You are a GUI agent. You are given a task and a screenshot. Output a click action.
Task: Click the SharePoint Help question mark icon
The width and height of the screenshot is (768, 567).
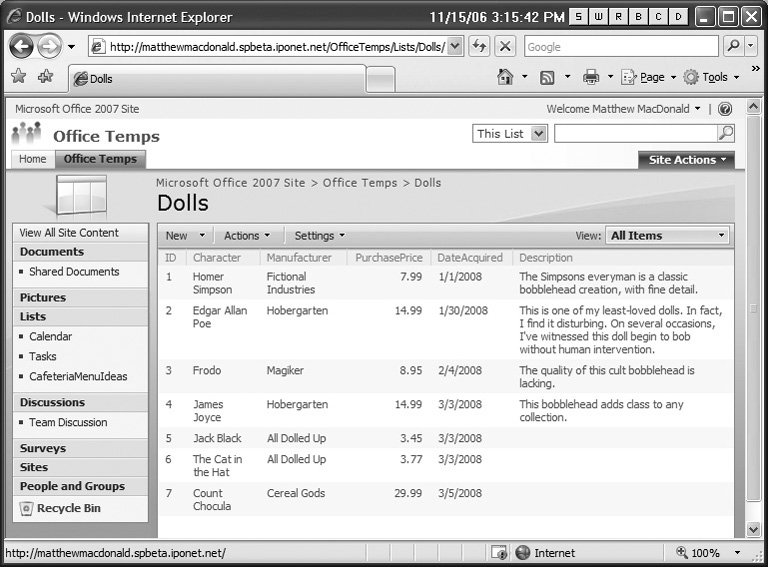point(725,109)
